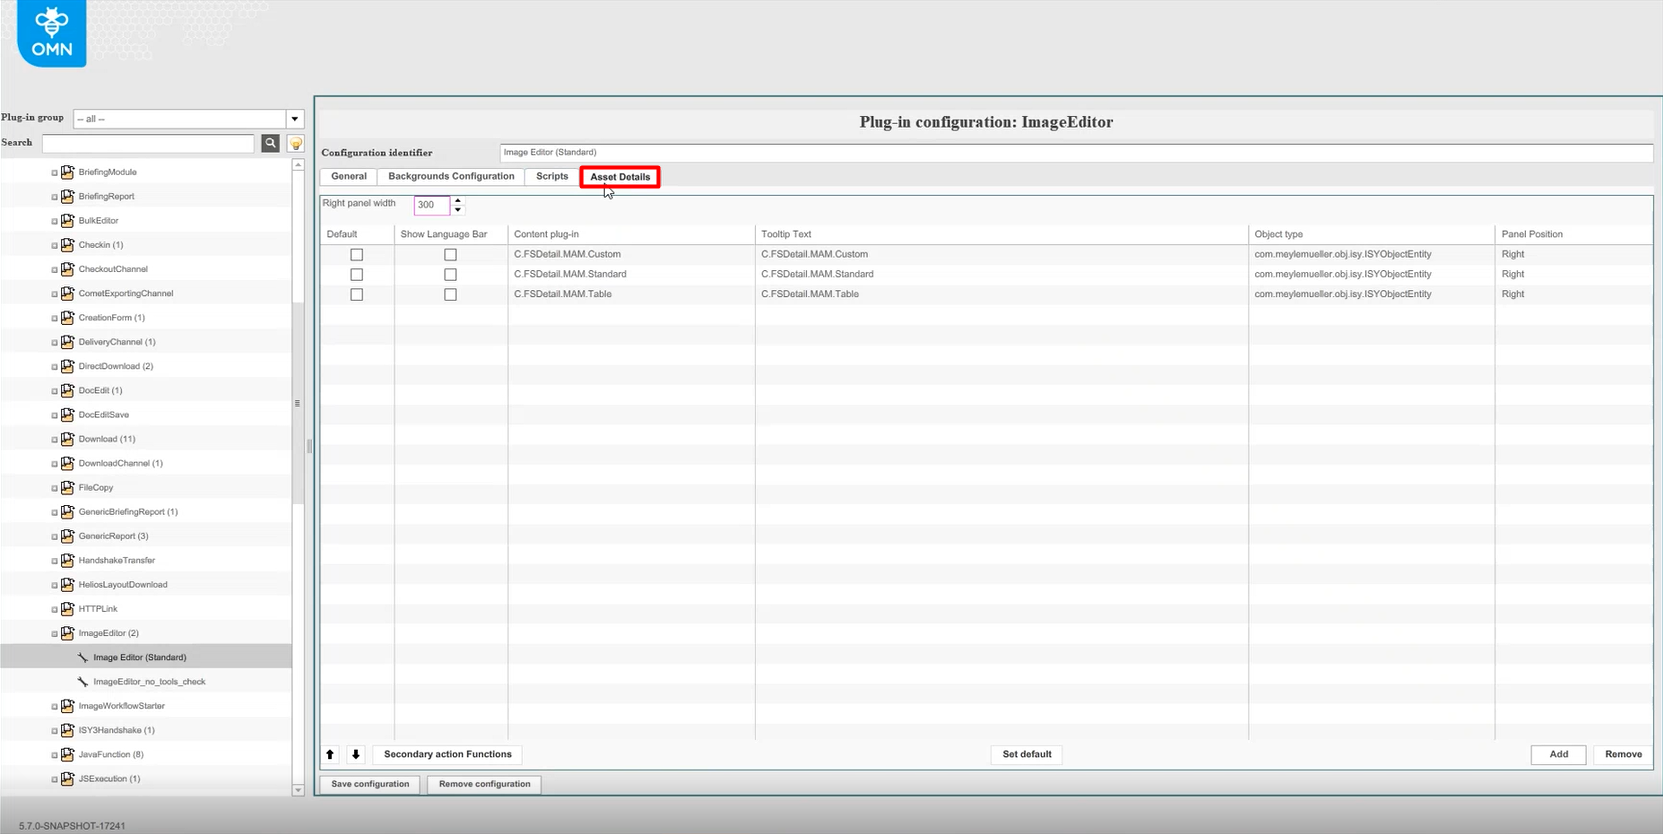1663x834 pixels.
Task: Enable Show Language Bar for C.FSDetail.MAM.Custom
Action: [450, 255]
